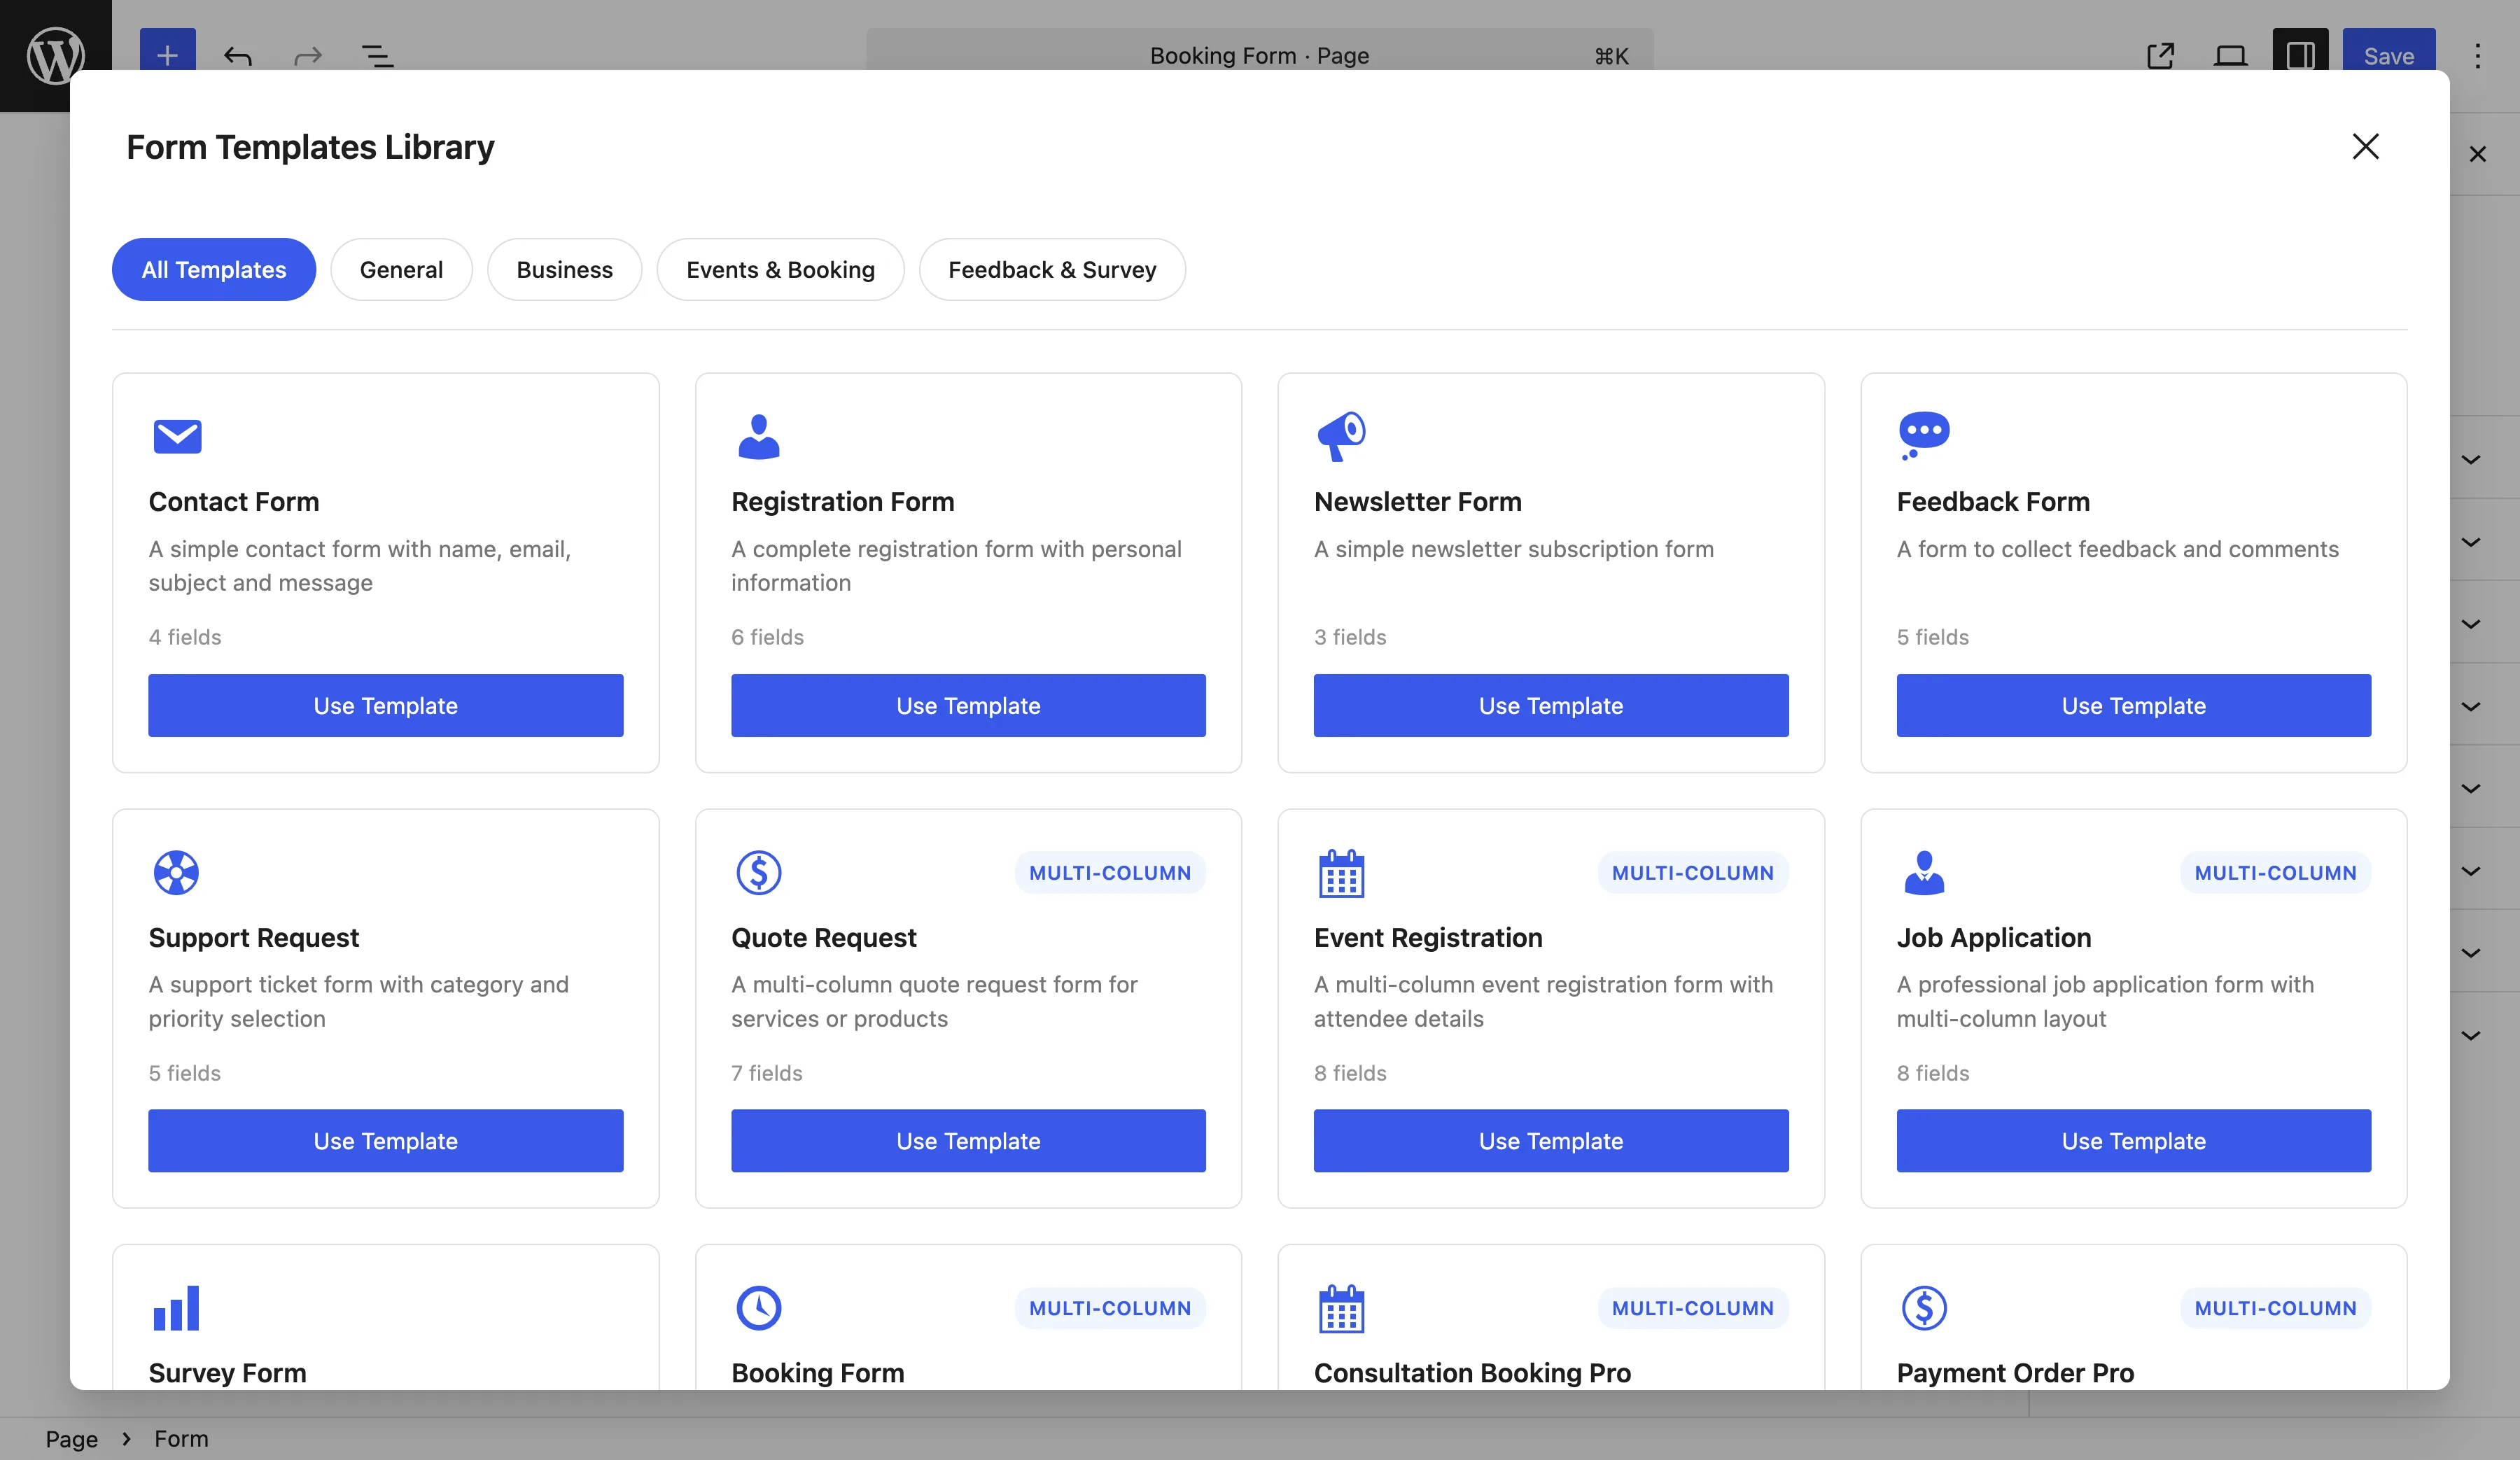Click the undo arrow in the toolbar

(x=238, y=56)
